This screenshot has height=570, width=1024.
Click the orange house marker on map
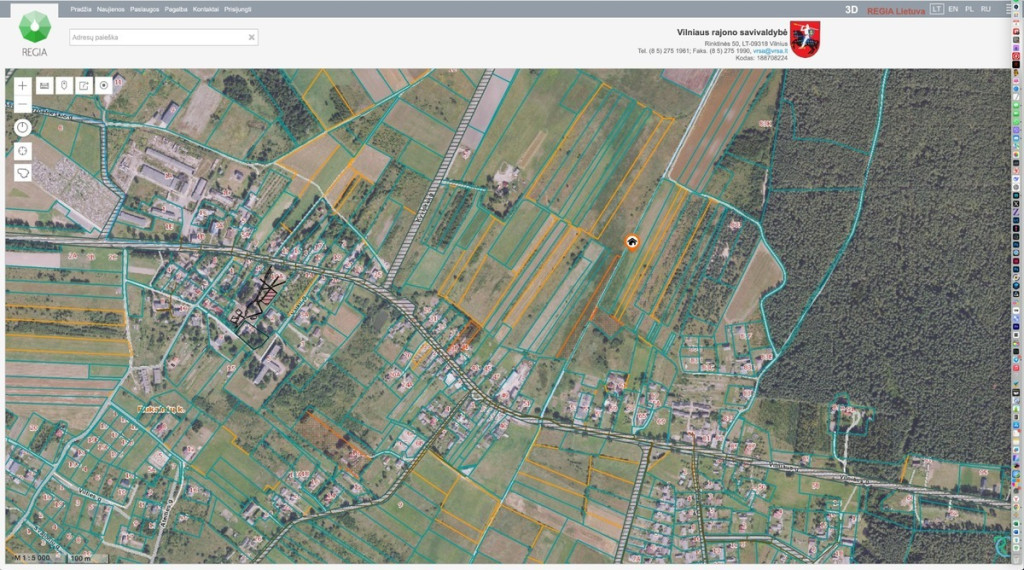[x=632, y=243]
